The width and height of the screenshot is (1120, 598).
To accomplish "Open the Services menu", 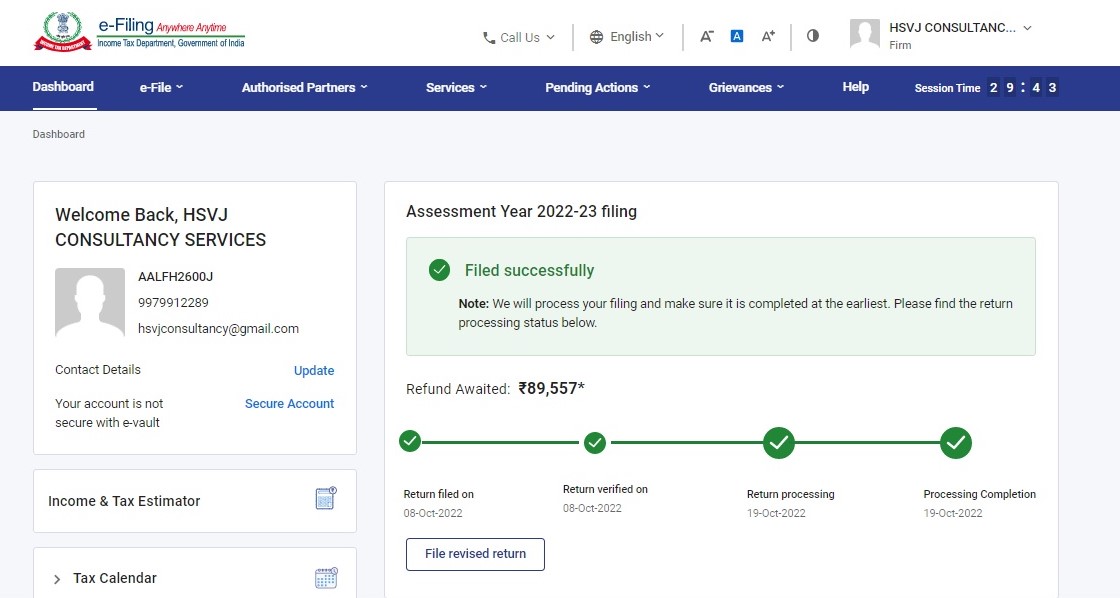I will [x=456, y=87].
